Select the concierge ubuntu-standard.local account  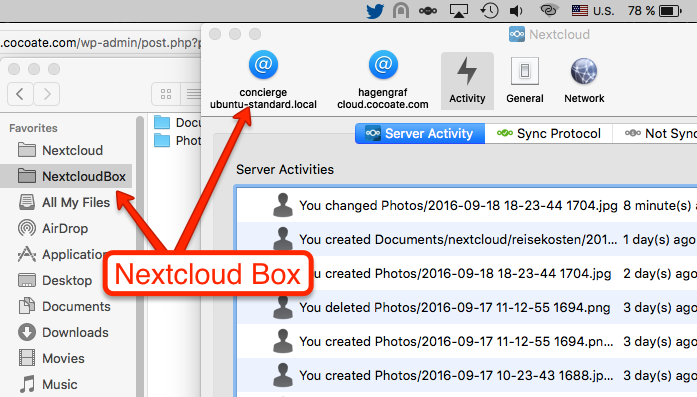click(263, 80)
